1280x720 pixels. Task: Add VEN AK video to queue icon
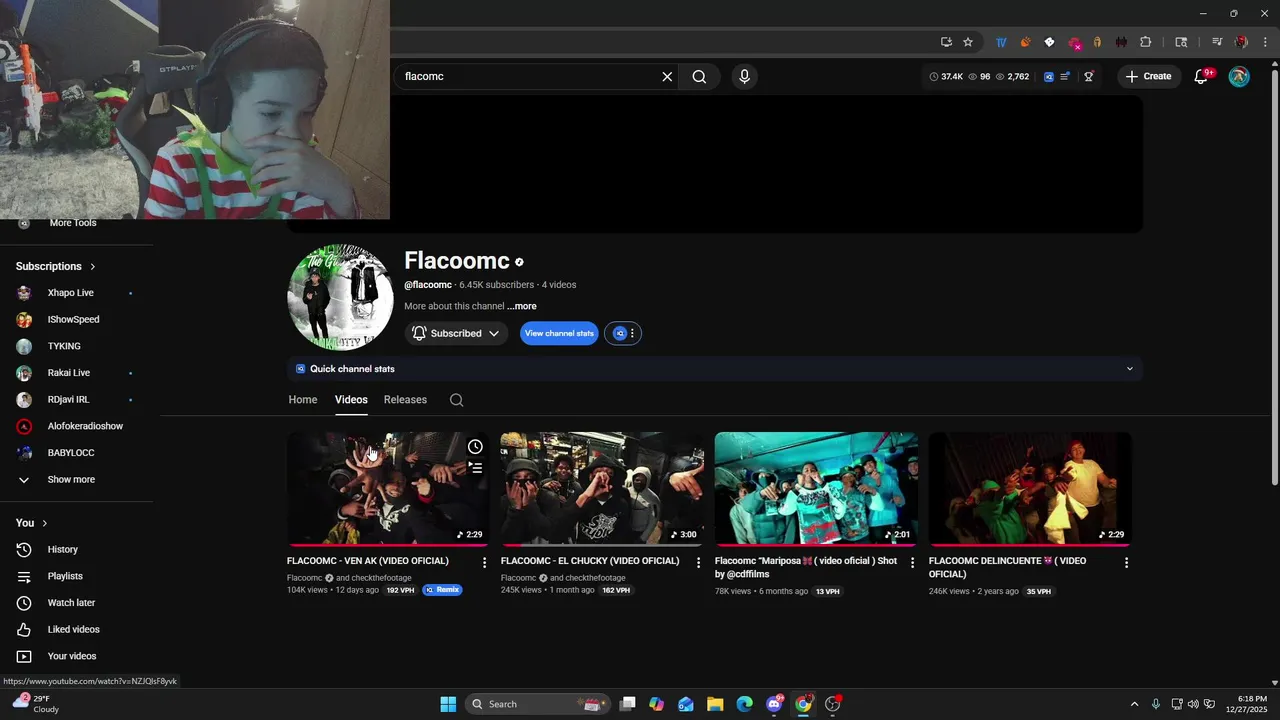(x=475, y=468)
